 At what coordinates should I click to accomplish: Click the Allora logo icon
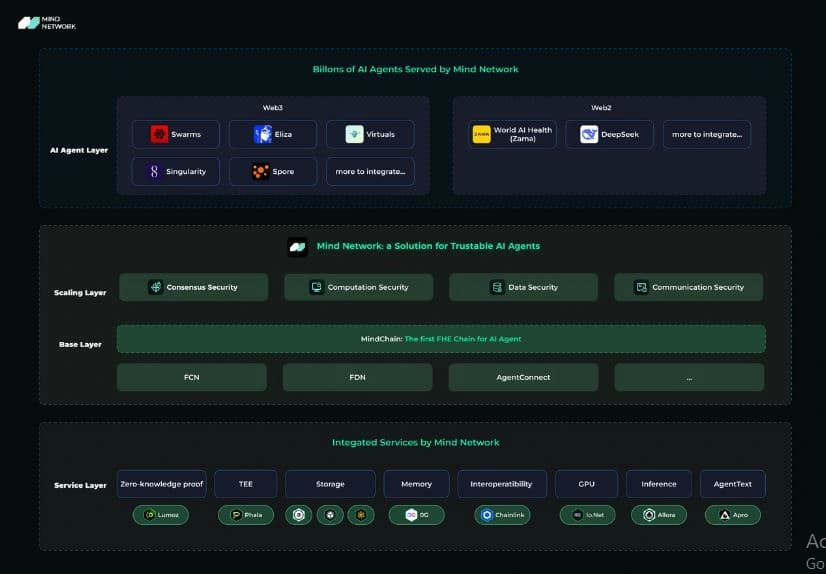click(x=649, y=514)
